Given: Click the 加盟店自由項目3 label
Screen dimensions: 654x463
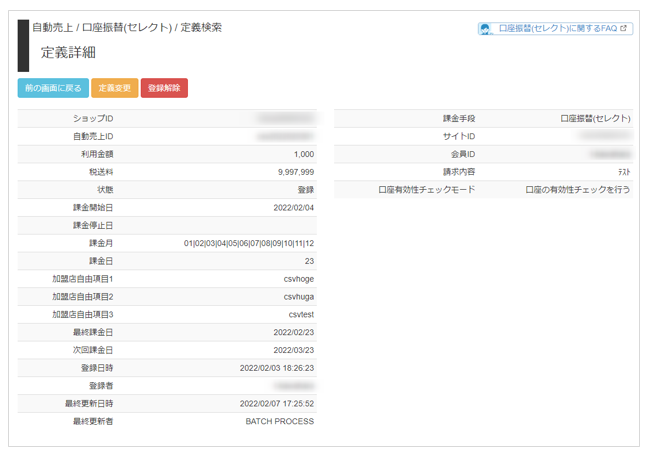Looking at the screenshot, I should 83,315.
